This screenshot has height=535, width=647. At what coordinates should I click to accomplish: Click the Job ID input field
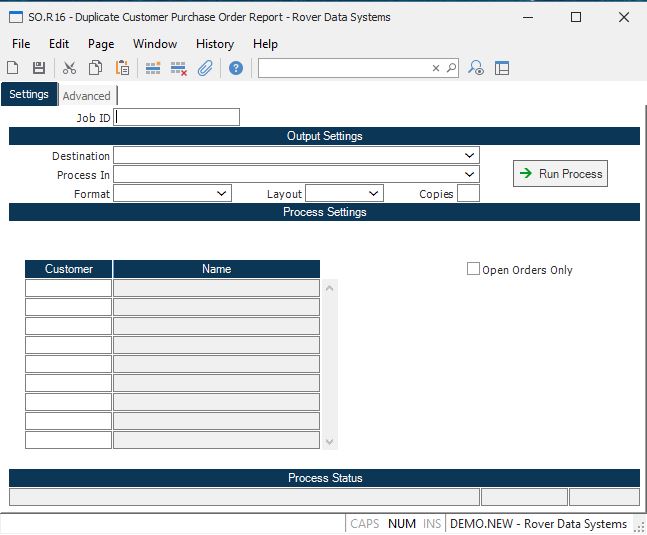click(177, 117)
